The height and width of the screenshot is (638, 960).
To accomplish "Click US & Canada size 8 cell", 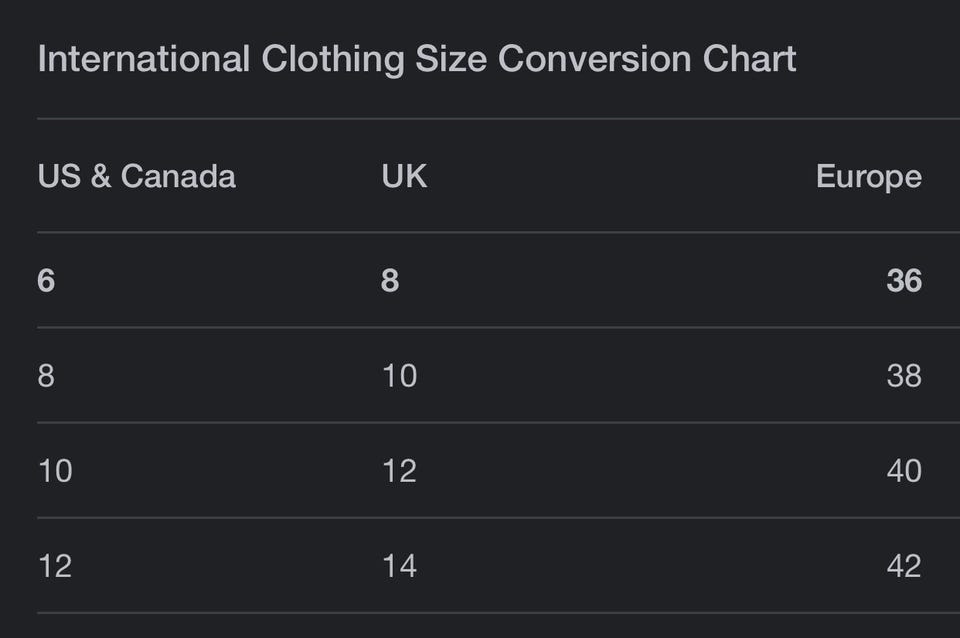I will pos(46,376).
